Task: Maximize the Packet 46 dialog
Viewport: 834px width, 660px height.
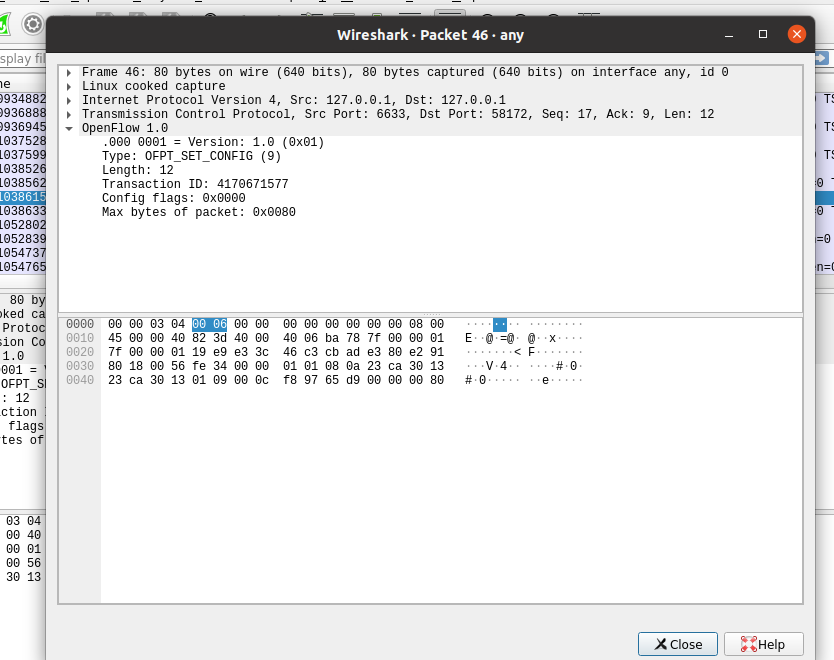Action: (x=763, y=35)
